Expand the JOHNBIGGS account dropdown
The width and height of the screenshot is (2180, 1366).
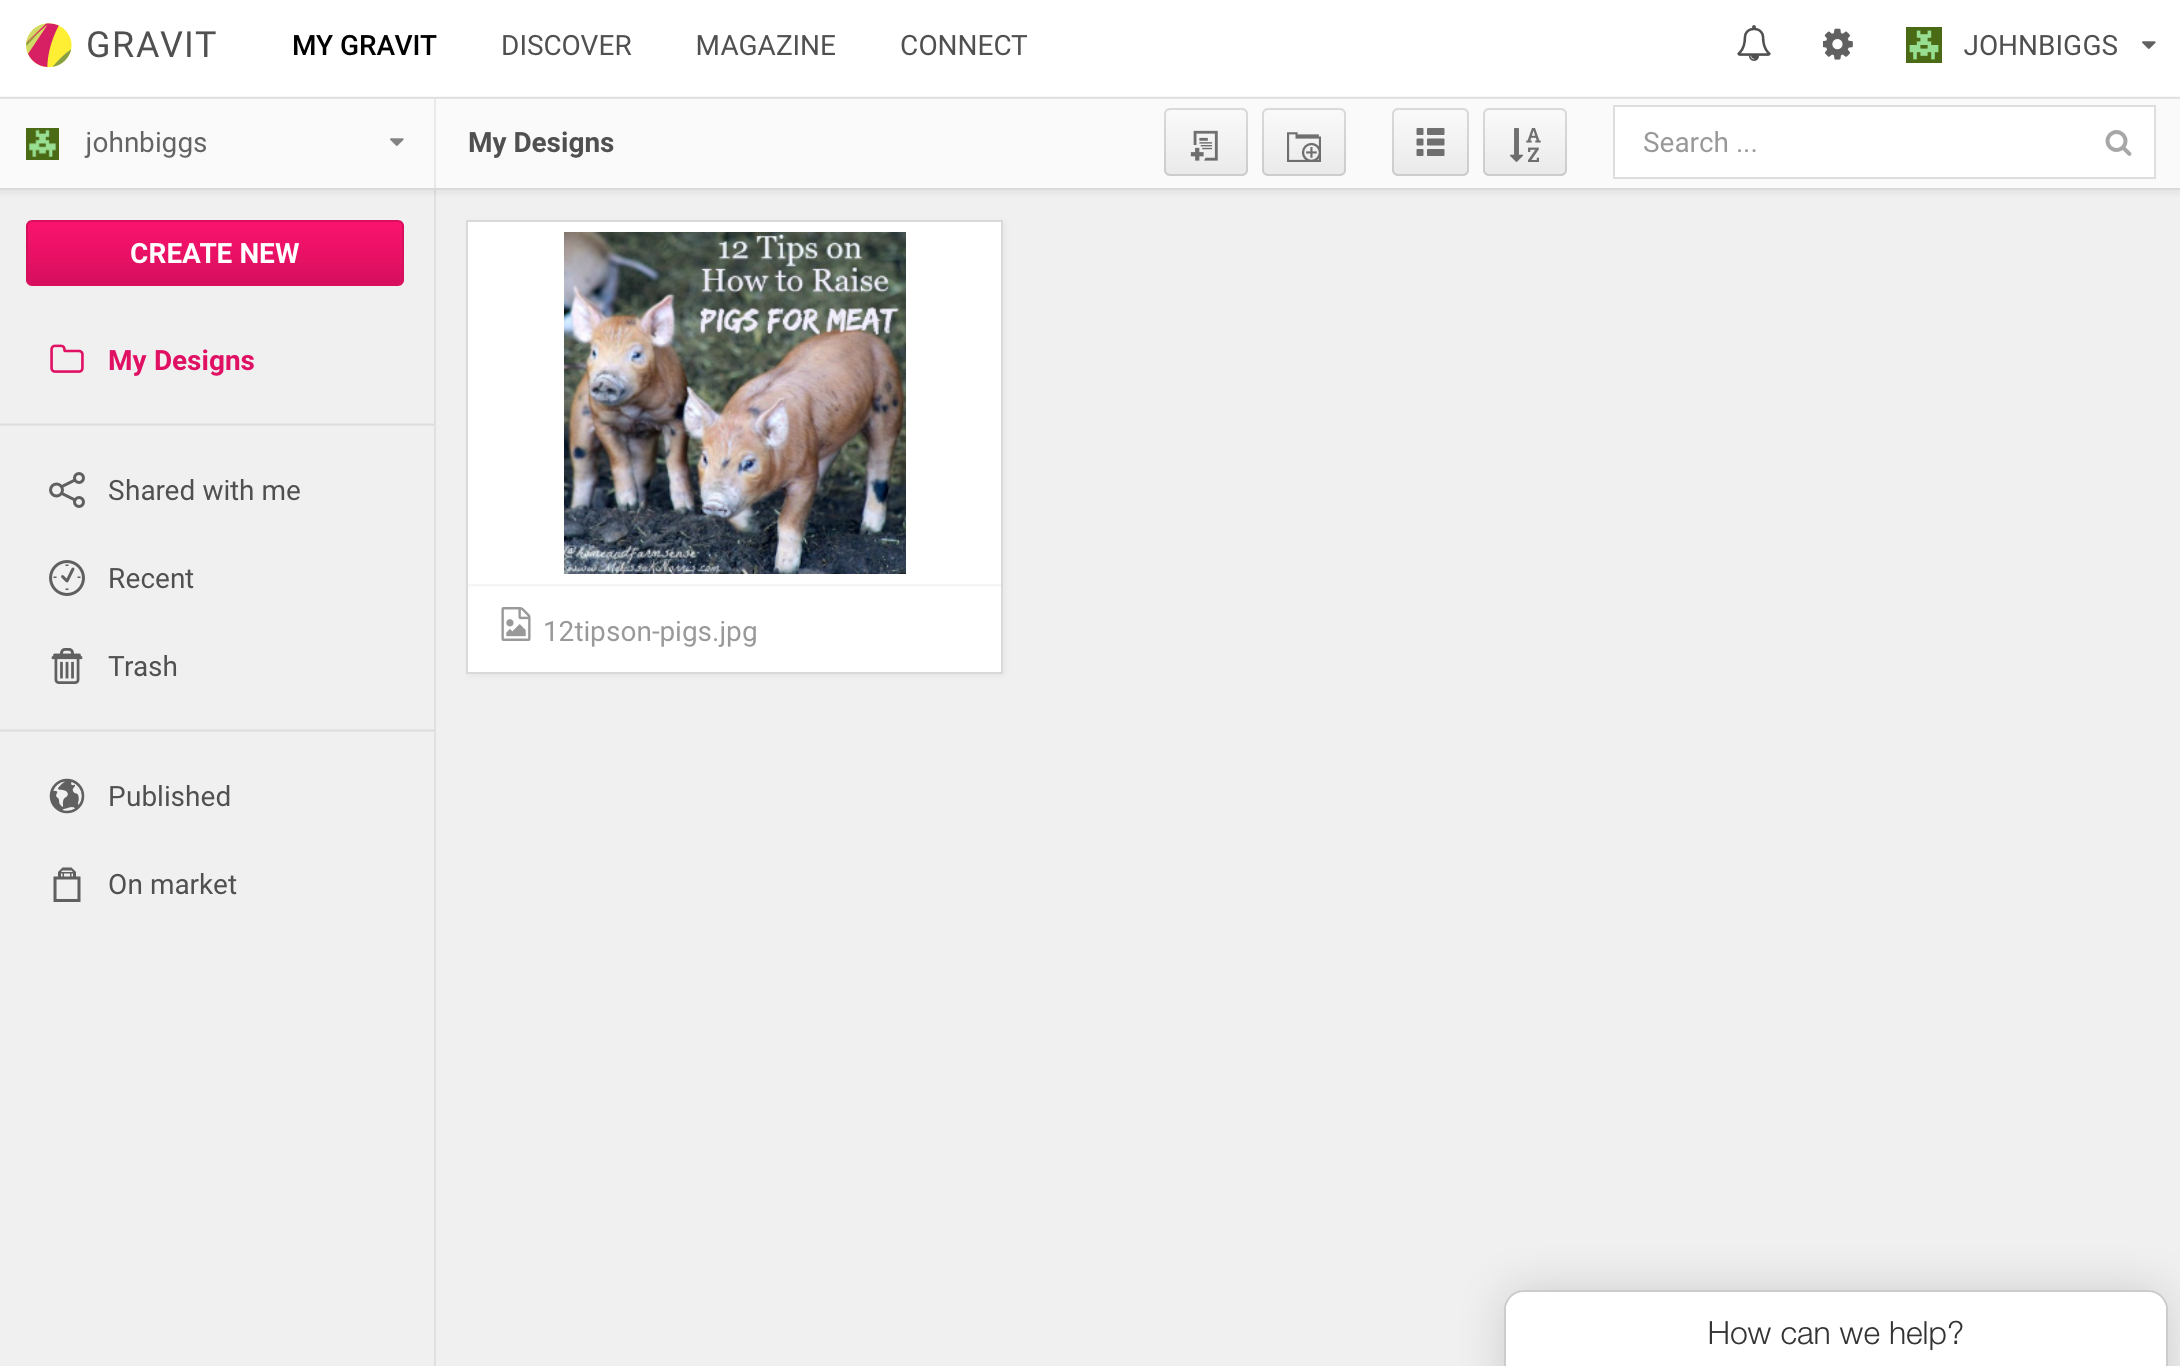click(2148, 45)
